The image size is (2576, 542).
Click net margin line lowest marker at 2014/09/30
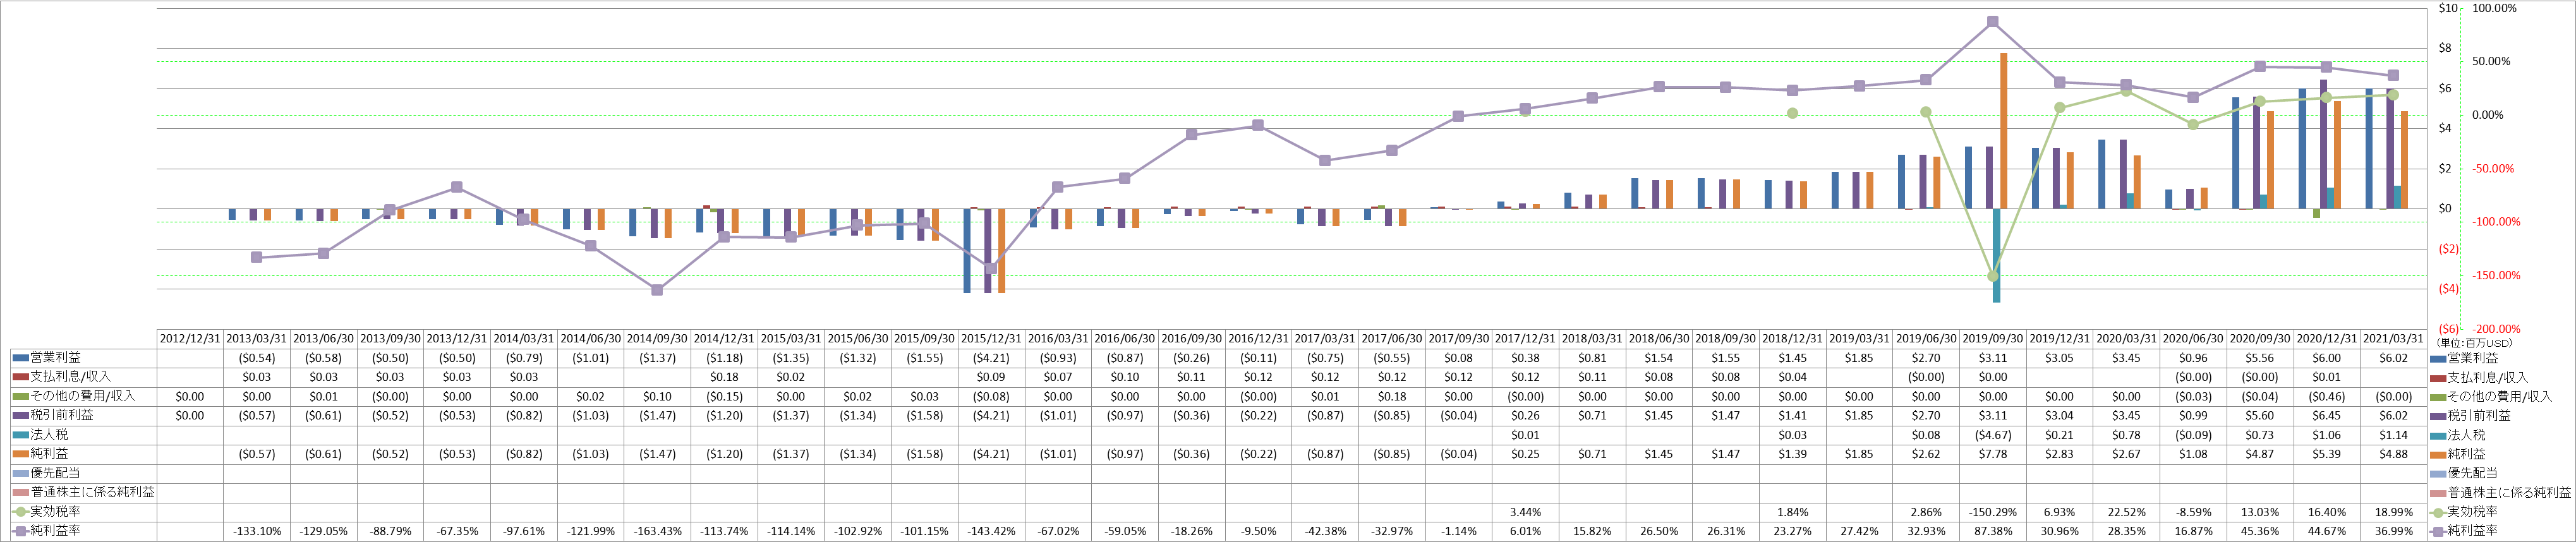657,290
